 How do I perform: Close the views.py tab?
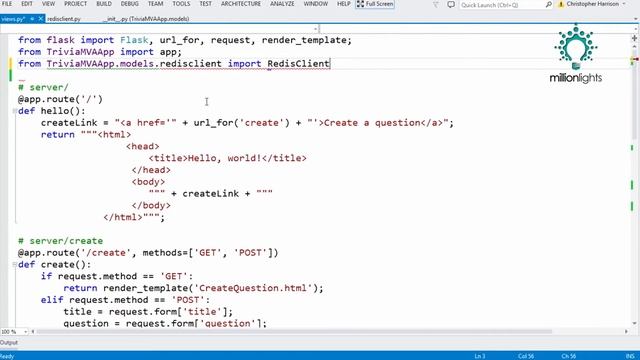coord(40,19)
